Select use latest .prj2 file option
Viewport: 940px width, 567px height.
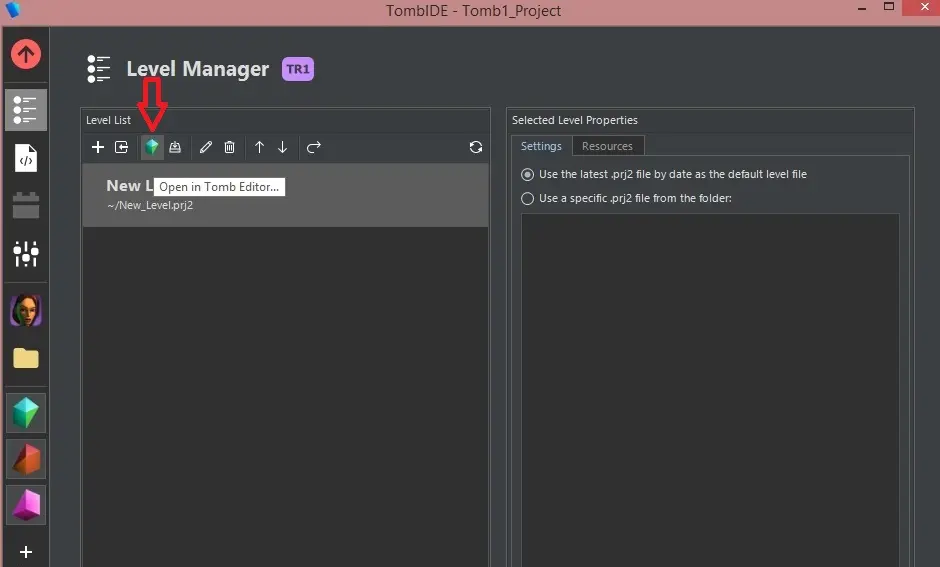528,174
